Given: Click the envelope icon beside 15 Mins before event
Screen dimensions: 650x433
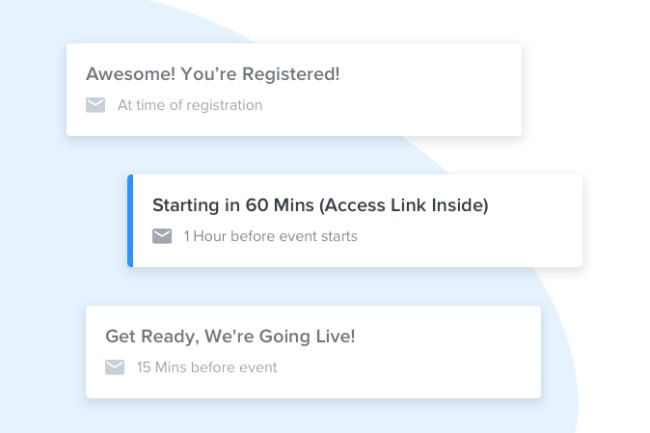Looking at the screenshot, I should (115, 367).
